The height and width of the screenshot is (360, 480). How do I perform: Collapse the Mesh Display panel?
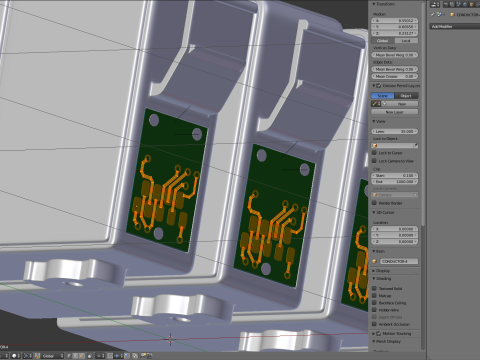tap(374, 341)
